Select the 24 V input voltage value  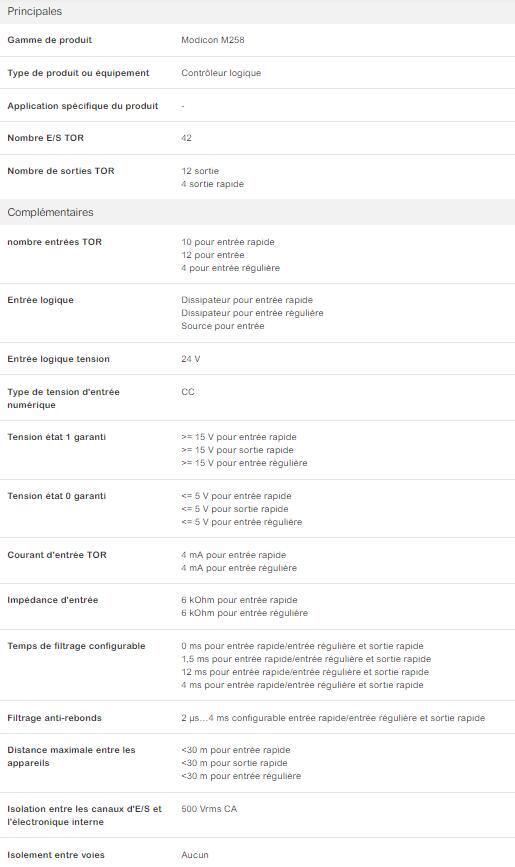click(x=190, y=359)
